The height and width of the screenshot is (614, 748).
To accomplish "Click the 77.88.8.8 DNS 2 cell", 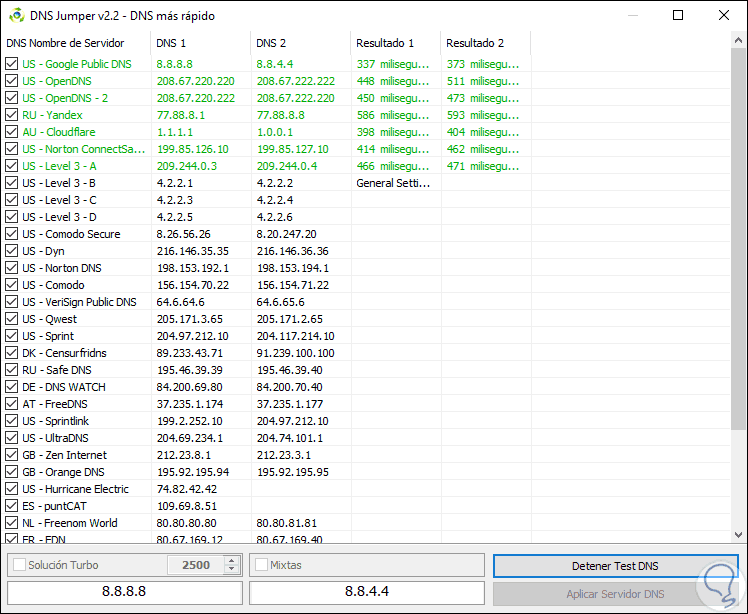I will pos(280,115).
